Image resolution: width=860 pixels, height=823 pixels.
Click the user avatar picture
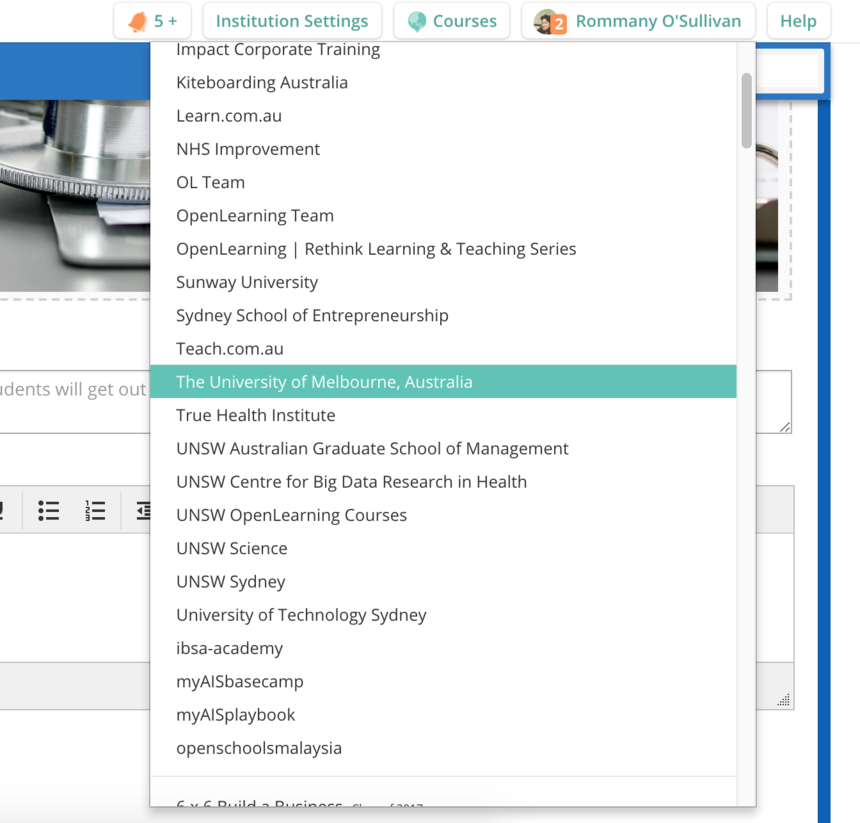tap(544, 21)
